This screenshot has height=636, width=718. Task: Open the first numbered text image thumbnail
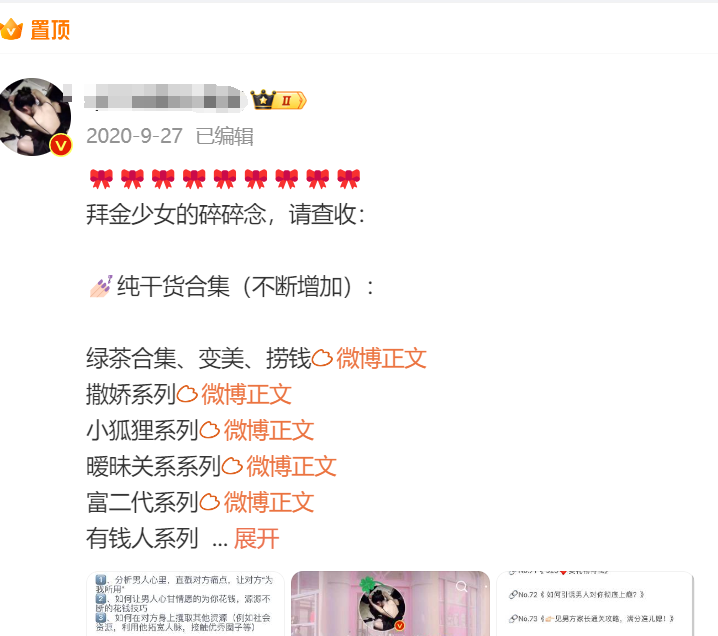coord(185,603)
